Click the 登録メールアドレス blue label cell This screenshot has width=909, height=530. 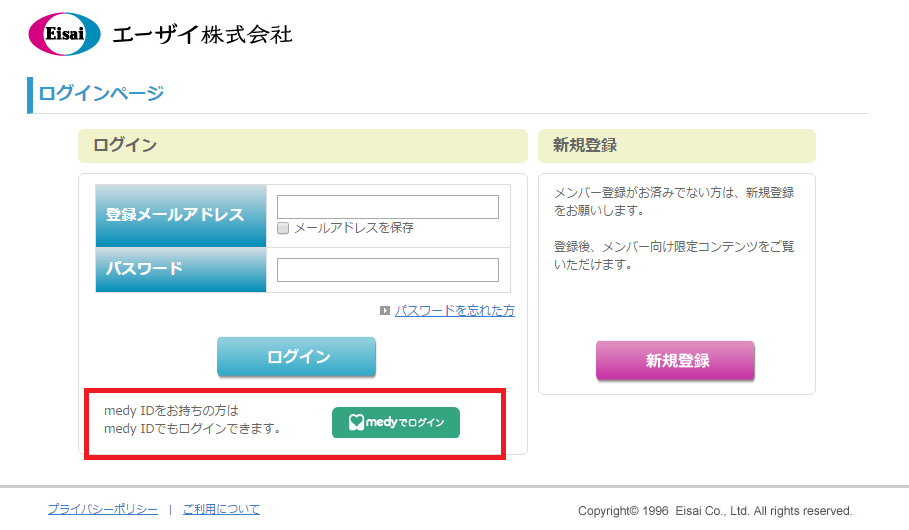coord(181,216)
